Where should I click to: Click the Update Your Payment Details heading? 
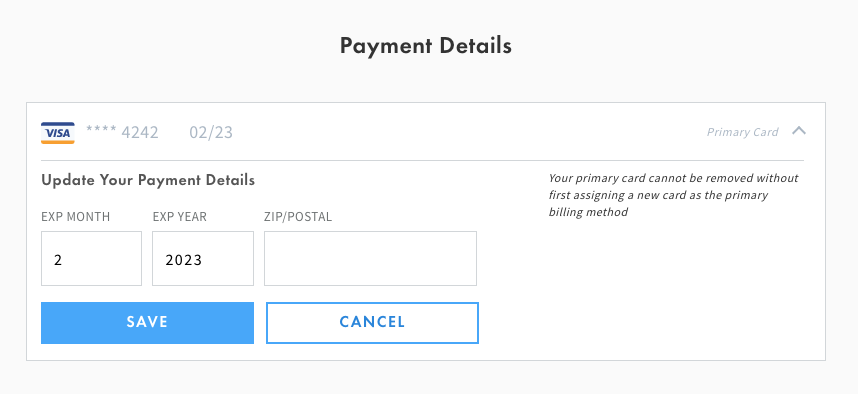click(x=148, y=180)
